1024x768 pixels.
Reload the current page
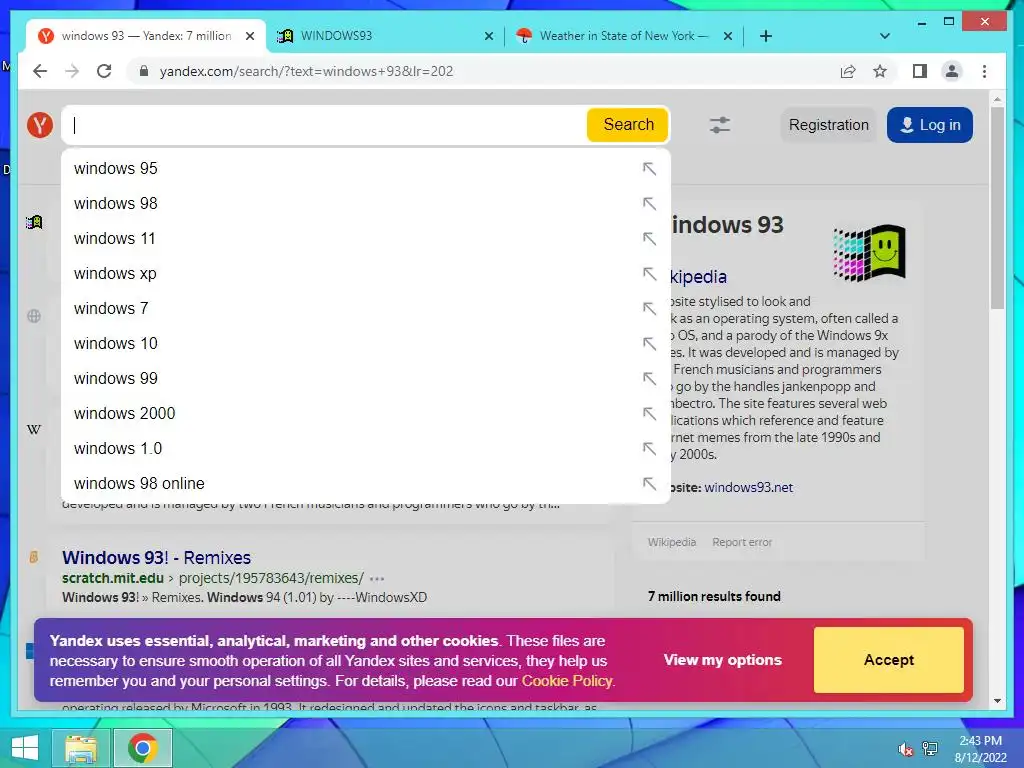(104, 71)
